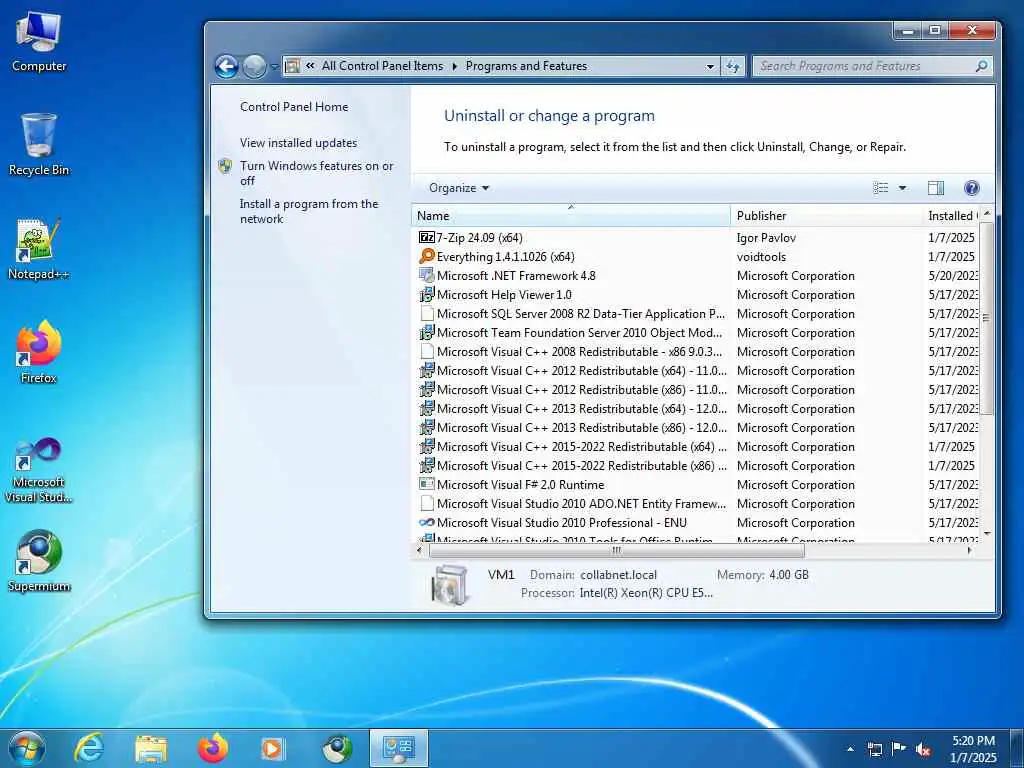Screen dimensions: 1024x768
Task: Sort list by Installed On column header
Action: (952, 216)
